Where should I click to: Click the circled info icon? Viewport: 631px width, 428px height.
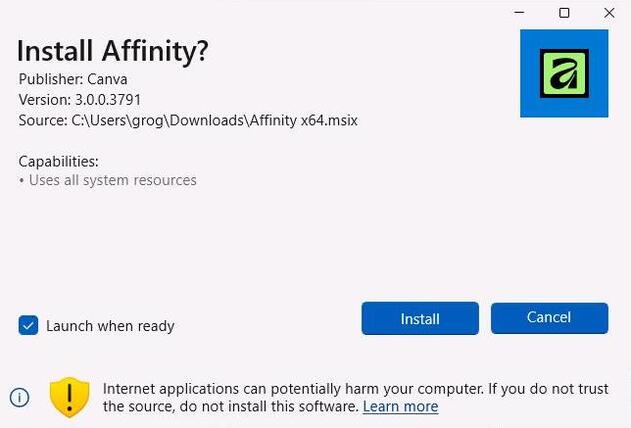point(20,397)
